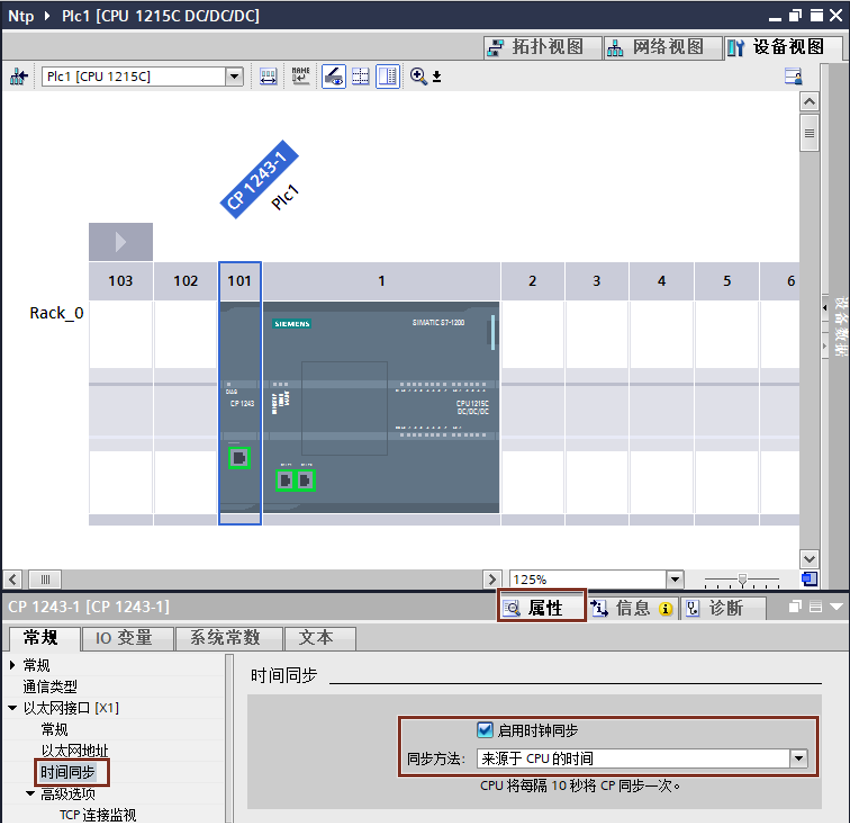Float the inspector window icon

[795, 606]
